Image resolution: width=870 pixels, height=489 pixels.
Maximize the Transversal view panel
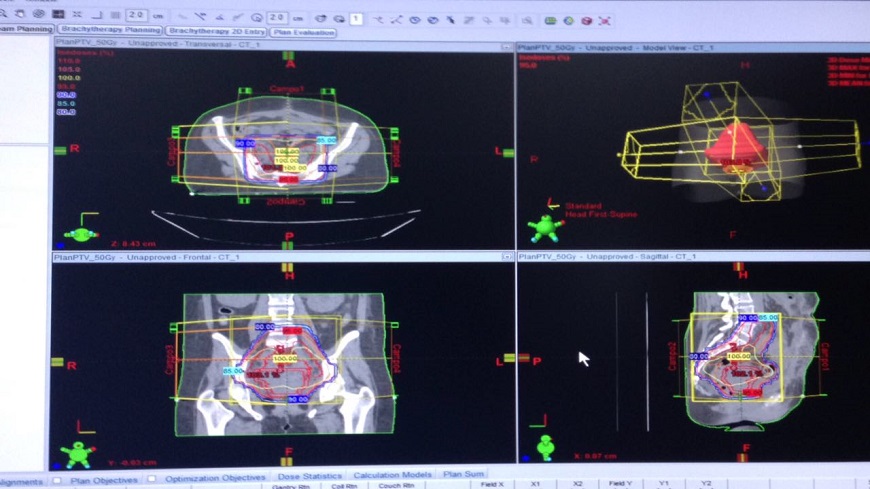point(506,48)
